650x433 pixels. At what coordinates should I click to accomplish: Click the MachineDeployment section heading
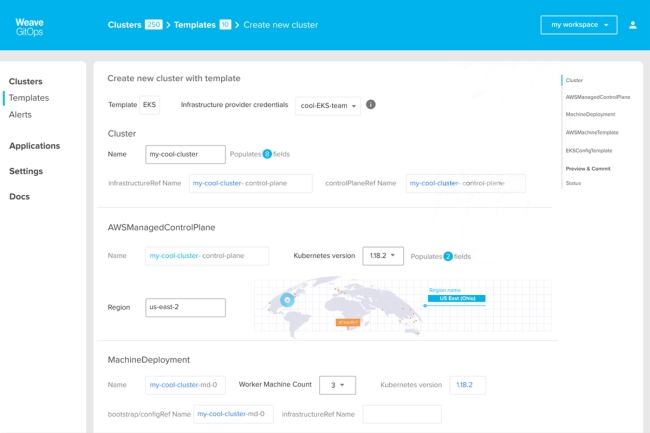coord(148,360)
